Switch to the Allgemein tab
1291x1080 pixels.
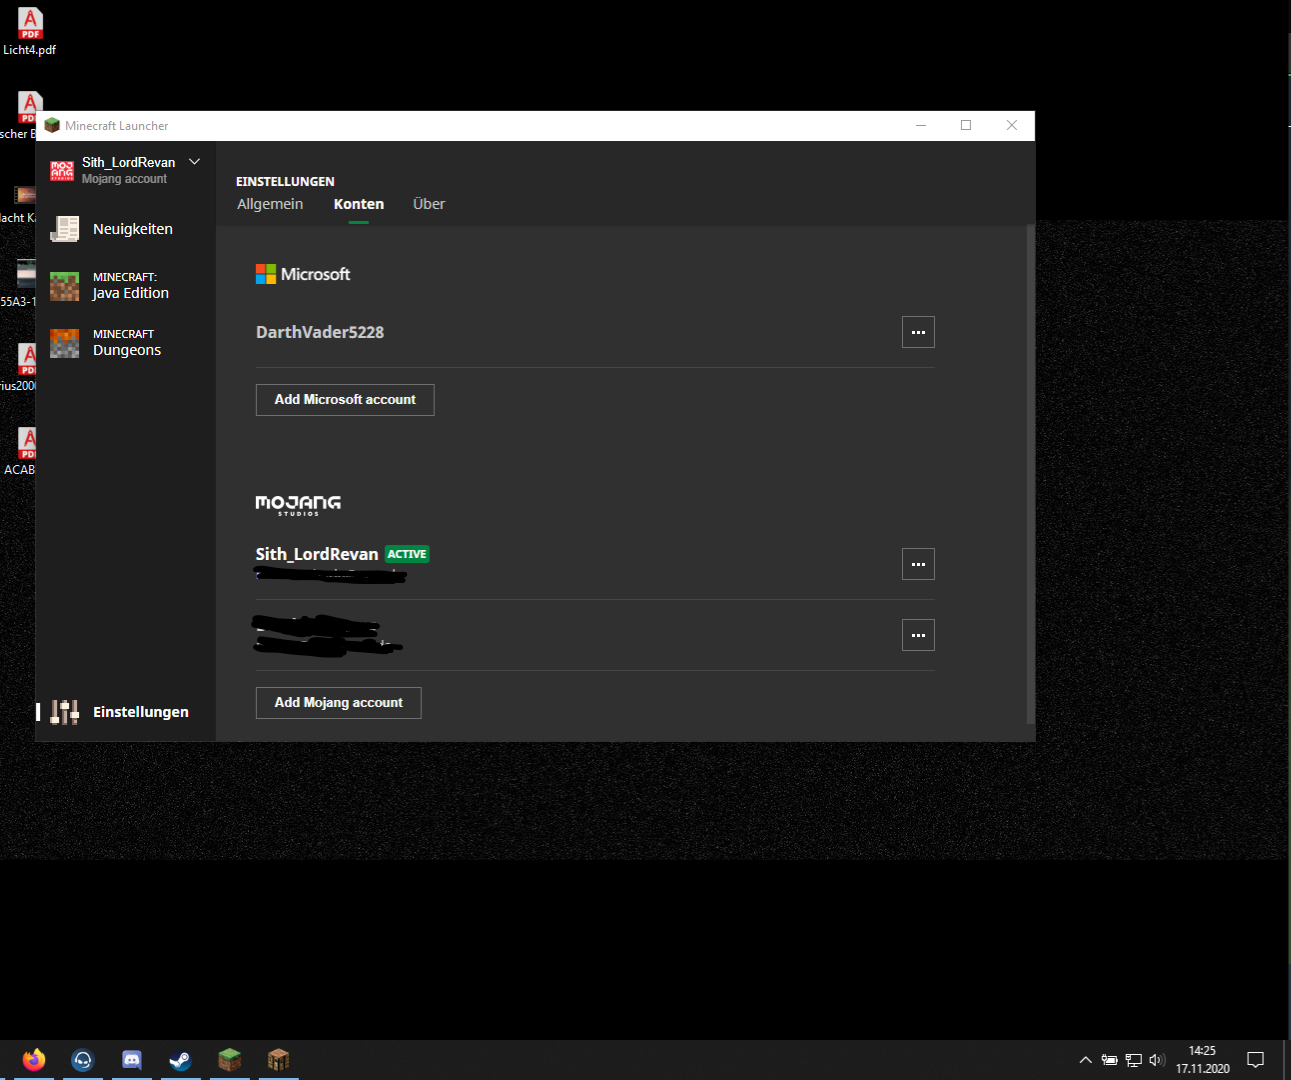click(x=270, y=204)
